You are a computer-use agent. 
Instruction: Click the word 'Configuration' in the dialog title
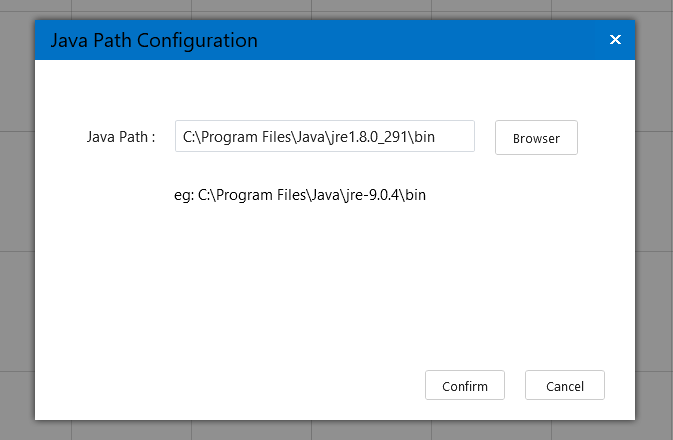[x=197, y=40]
